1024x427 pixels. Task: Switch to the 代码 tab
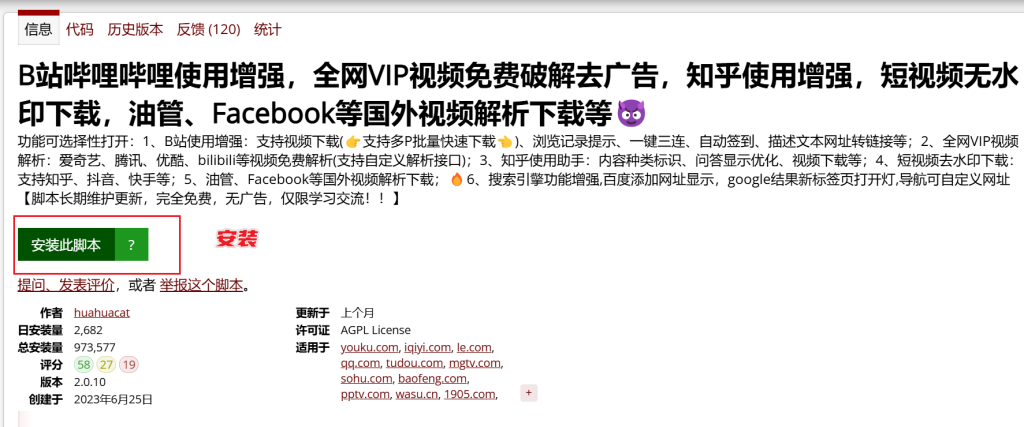click(80, 29)
